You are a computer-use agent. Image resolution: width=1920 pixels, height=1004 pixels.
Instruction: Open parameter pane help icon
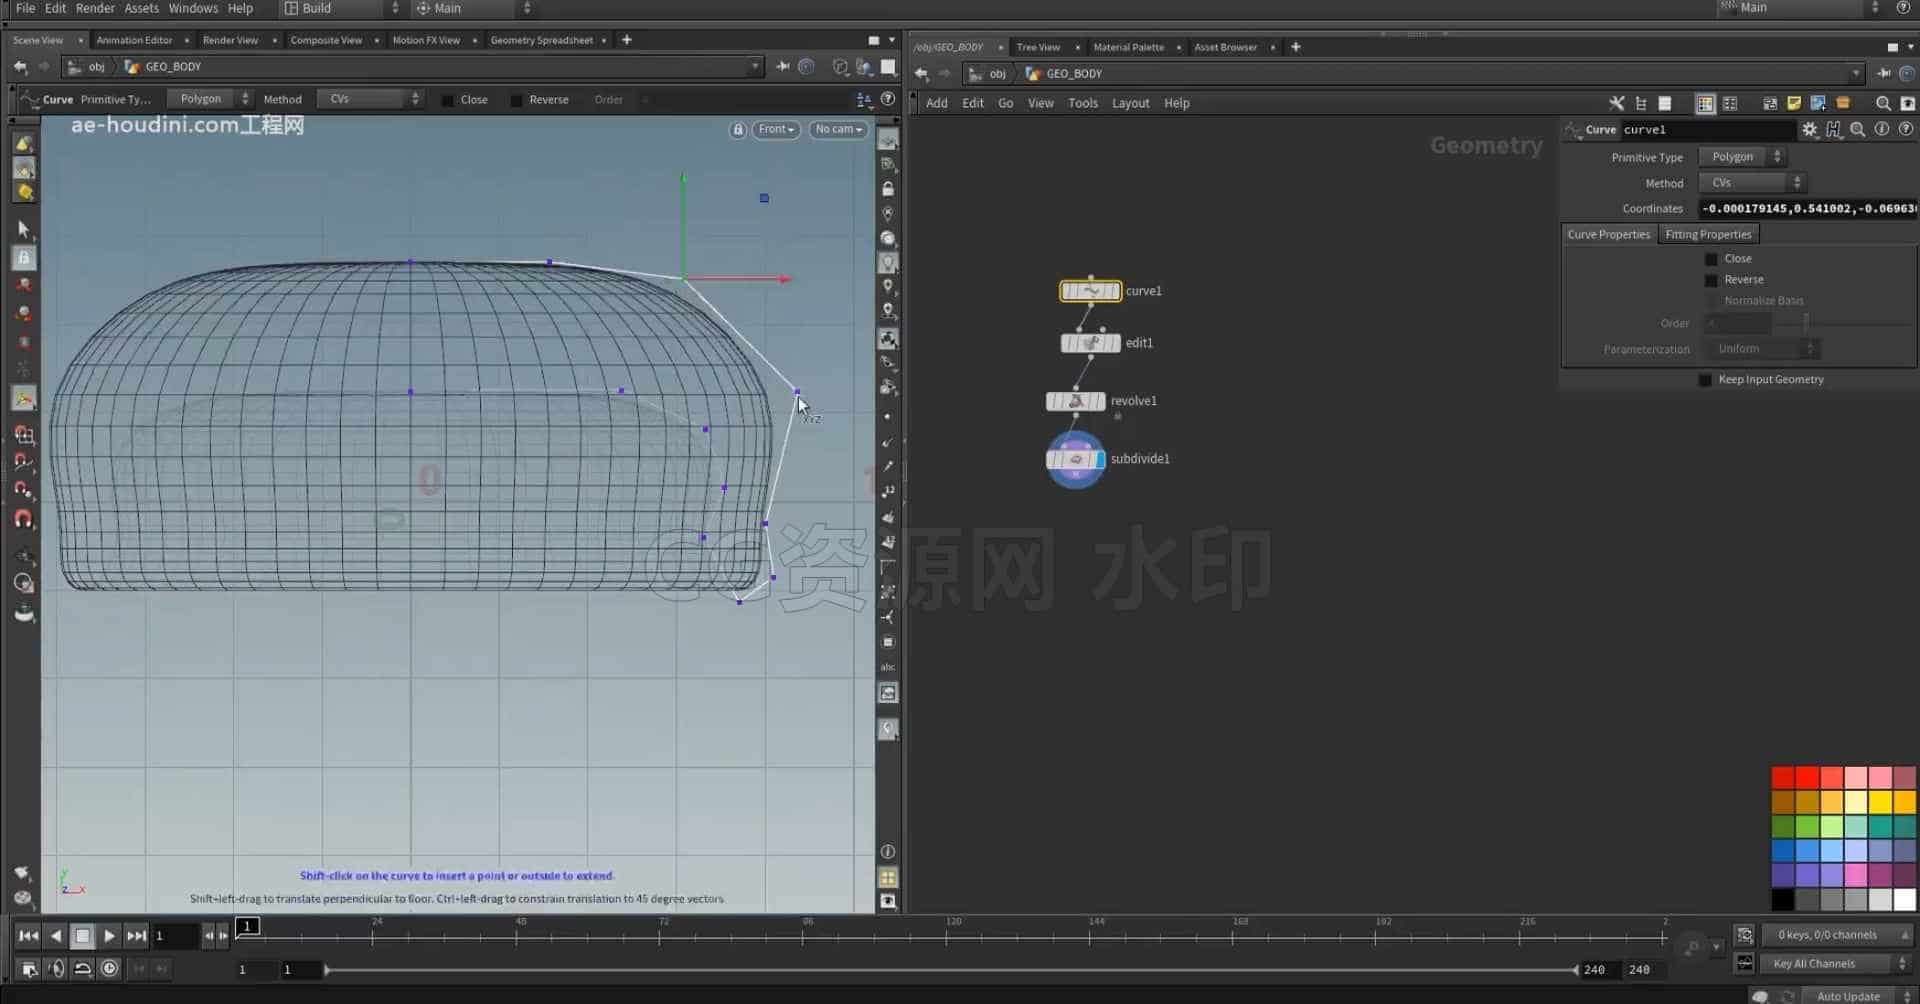click(1906, 130)
